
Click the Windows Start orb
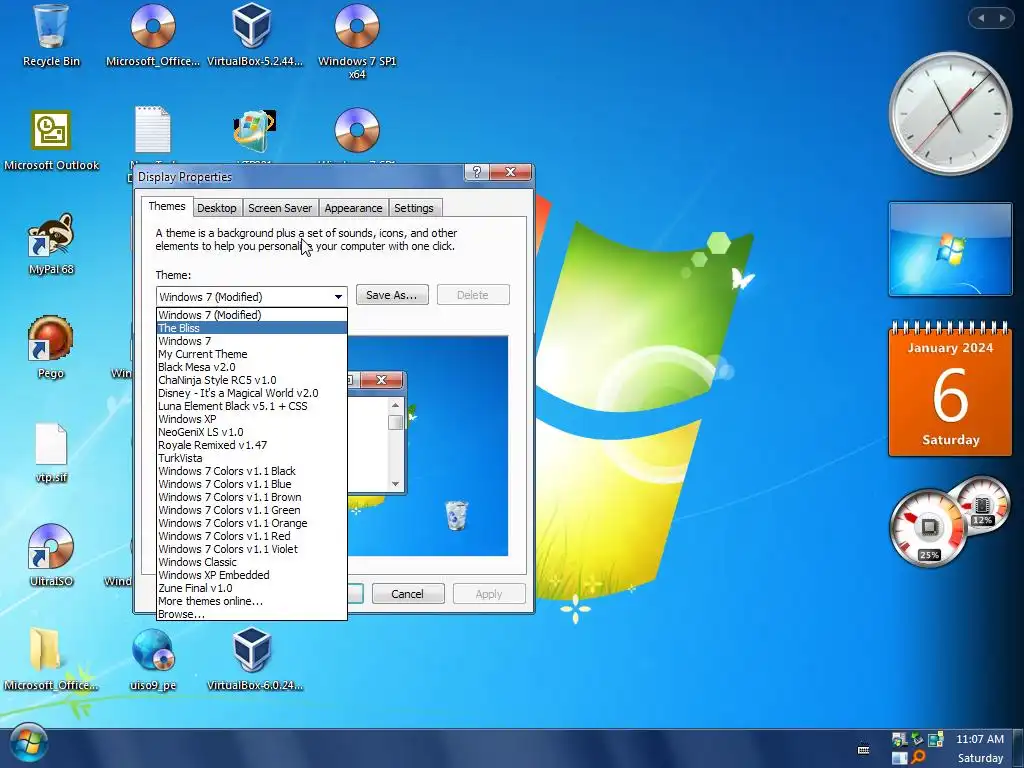28,745
